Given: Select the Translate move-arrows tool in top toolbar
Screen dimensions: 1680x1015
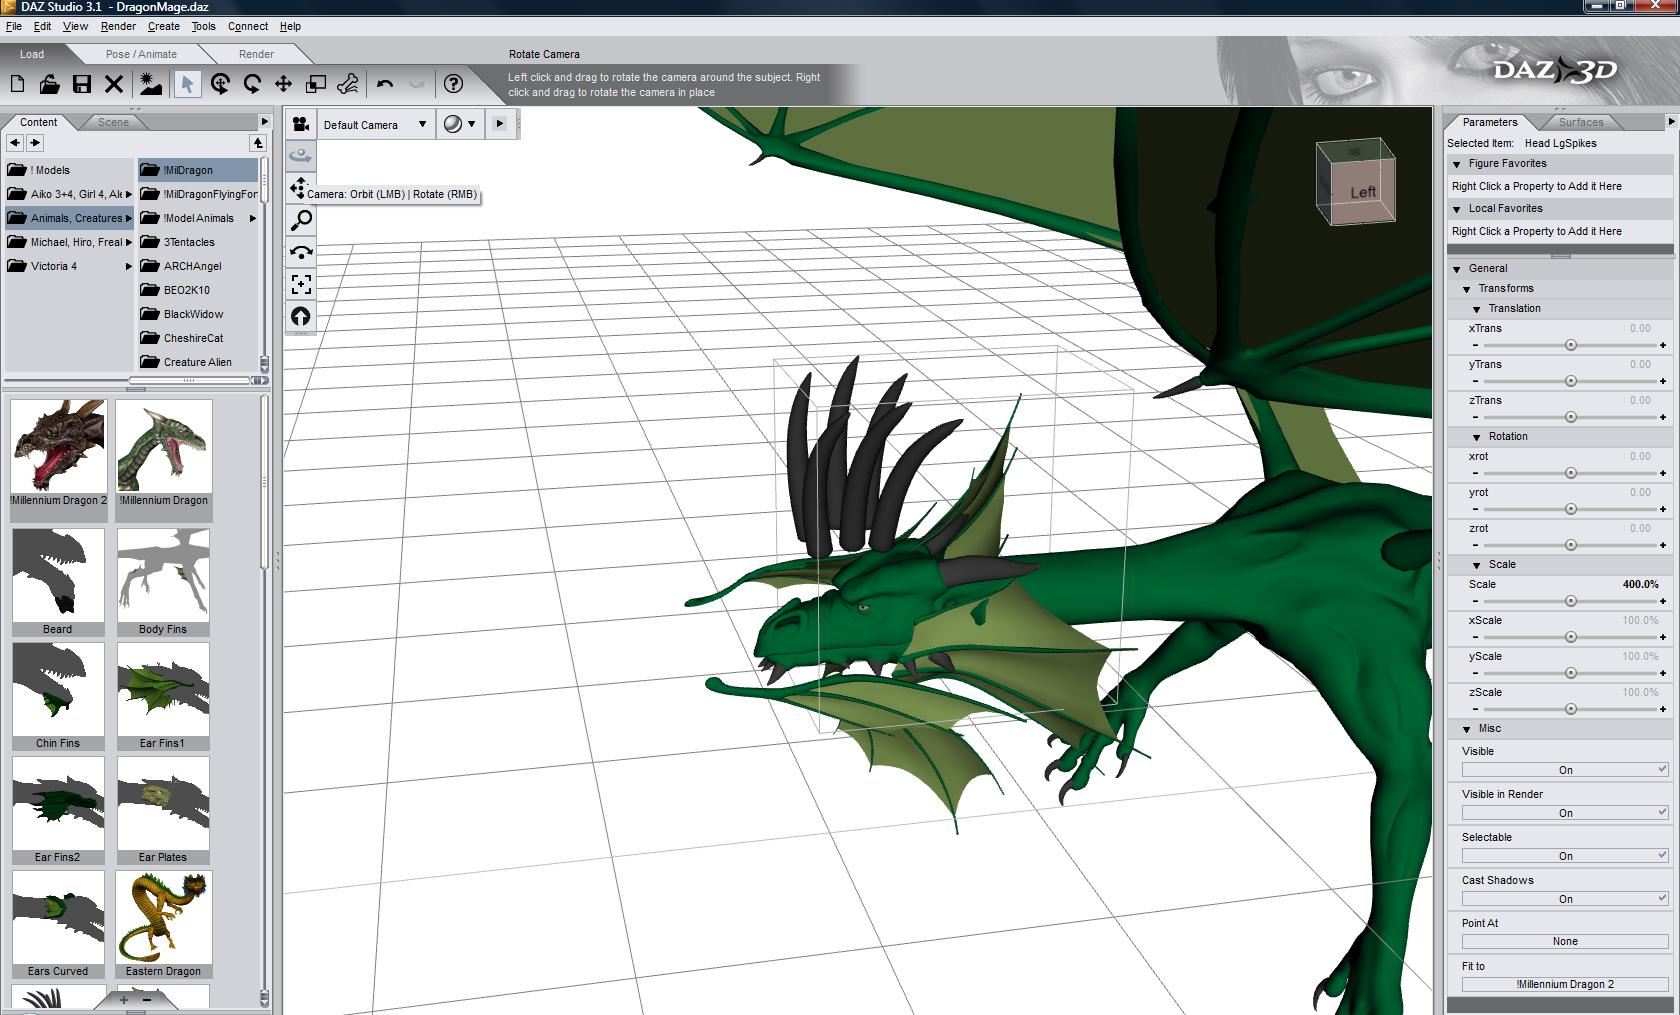Looking at the screenshot, I should coord(284,85).
